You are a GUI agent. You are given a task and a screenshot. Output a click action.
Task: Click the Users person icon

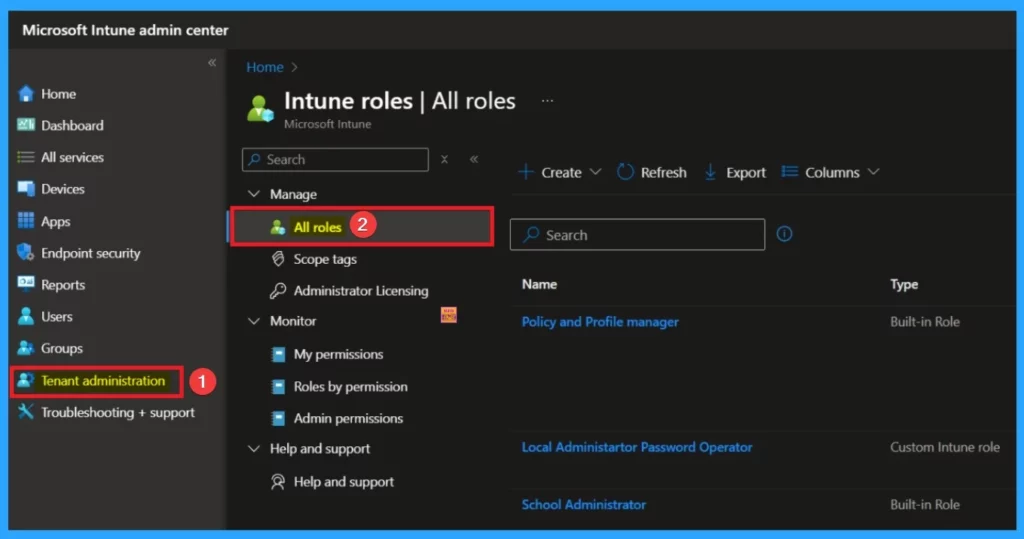(25, 316)
